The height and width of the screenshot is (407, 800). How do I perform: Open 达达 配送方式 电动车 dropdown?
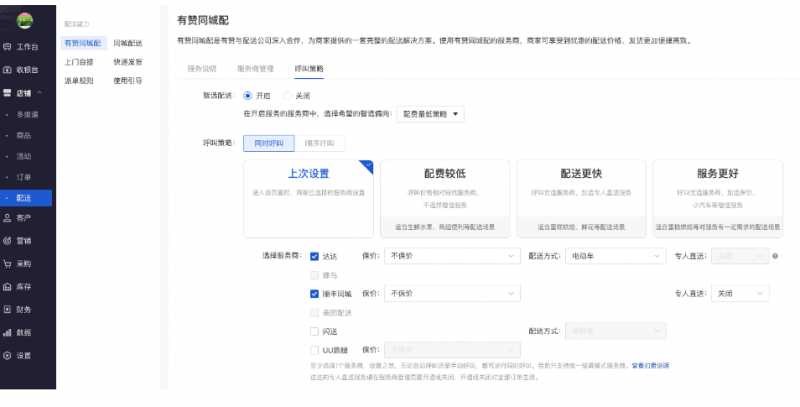pyautogui.click(x=615, y=256)
